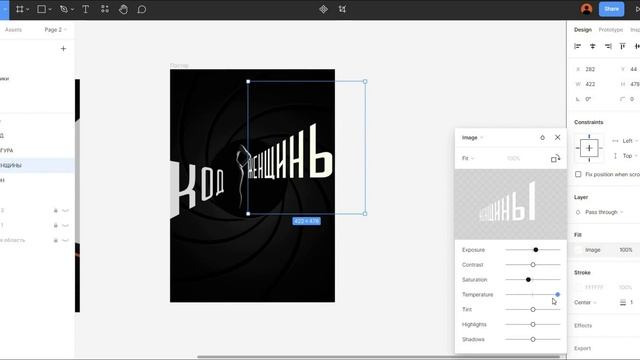Screen dimensions: 640x360
Task: Add a new page with plus icon
Action: (63, 49)
